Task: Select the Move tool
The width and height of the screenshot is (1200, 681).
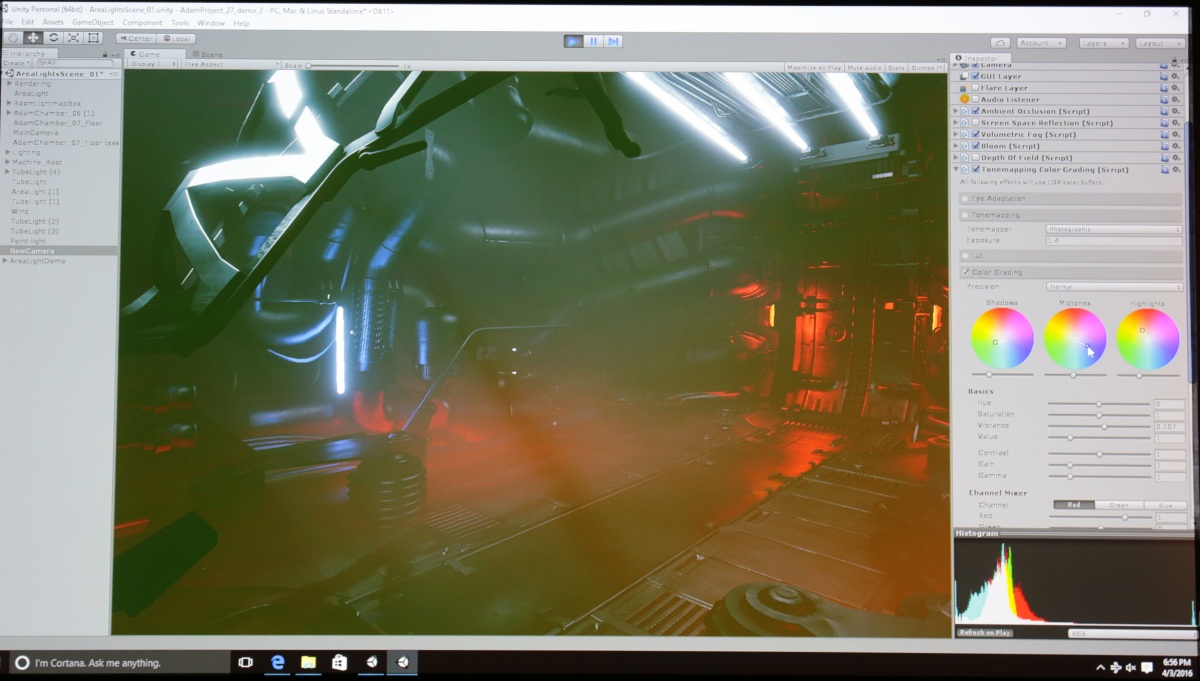Action: (x=33, y=38)
